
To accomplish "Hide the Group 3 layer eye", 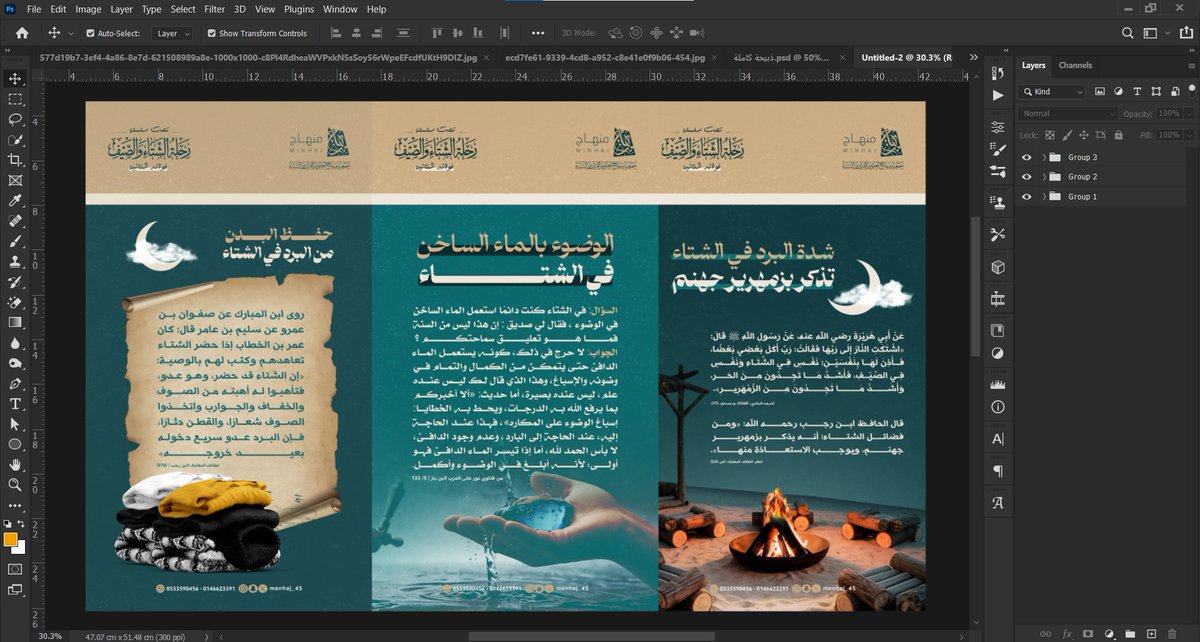I will click(x=1026, y=157).
